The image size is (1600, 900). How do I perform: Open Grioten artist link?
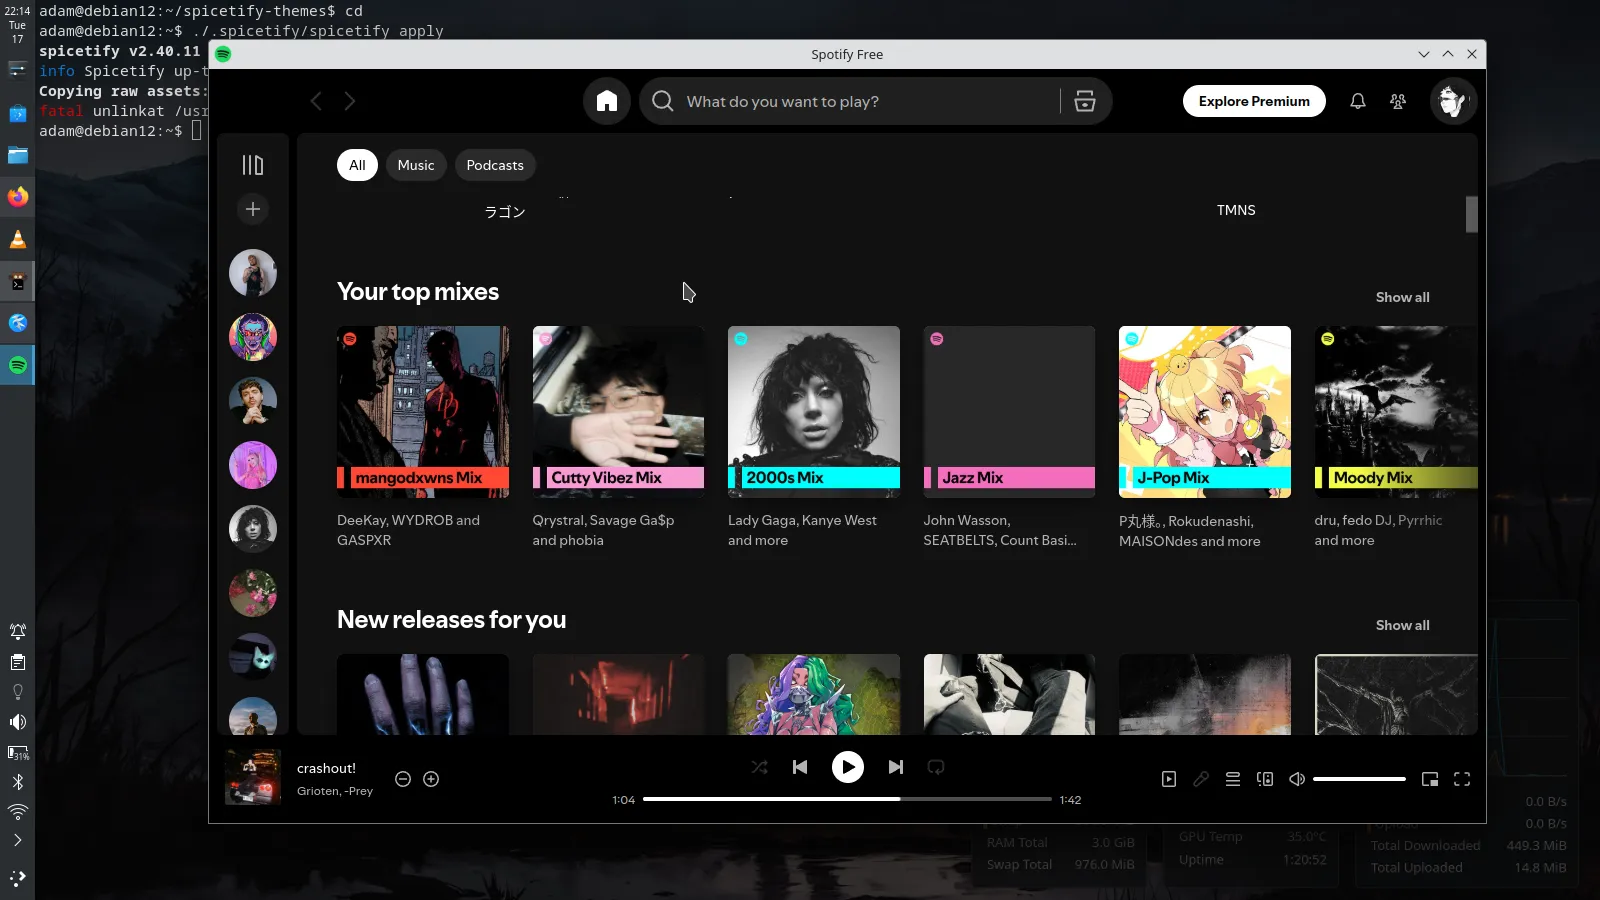(318, 791)
